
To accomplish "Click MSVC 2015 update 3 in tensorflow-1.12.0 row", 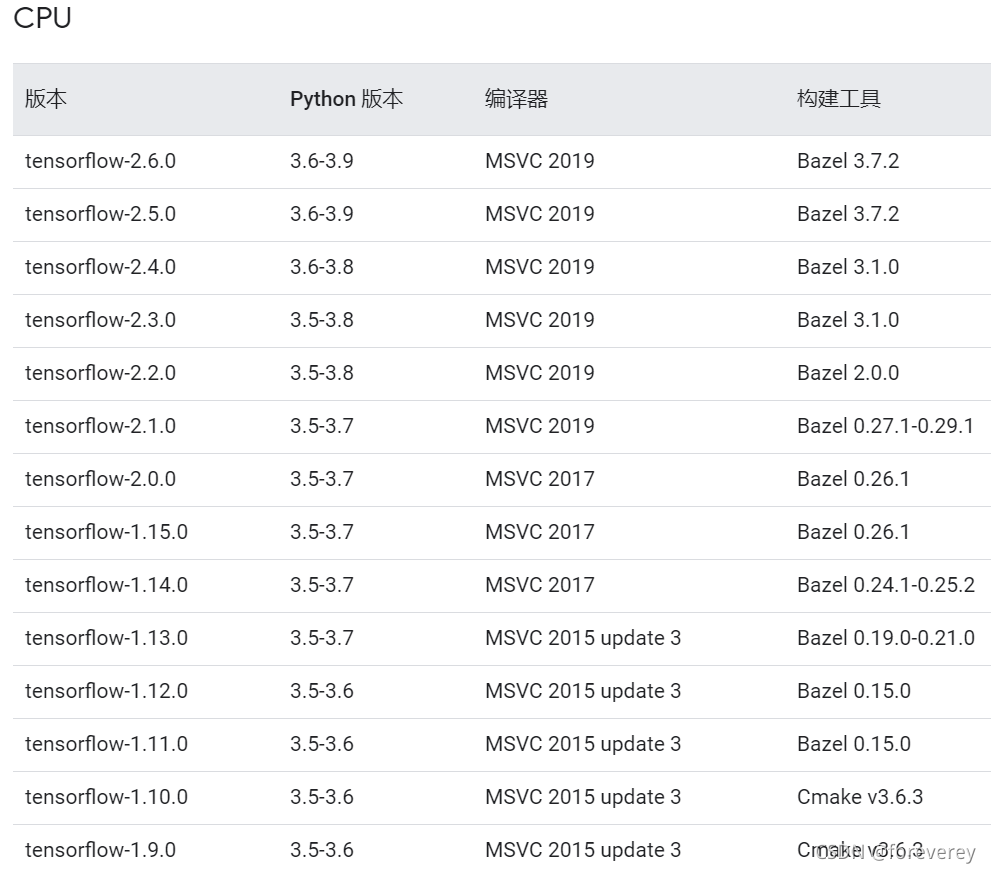I will pos(583,692).
